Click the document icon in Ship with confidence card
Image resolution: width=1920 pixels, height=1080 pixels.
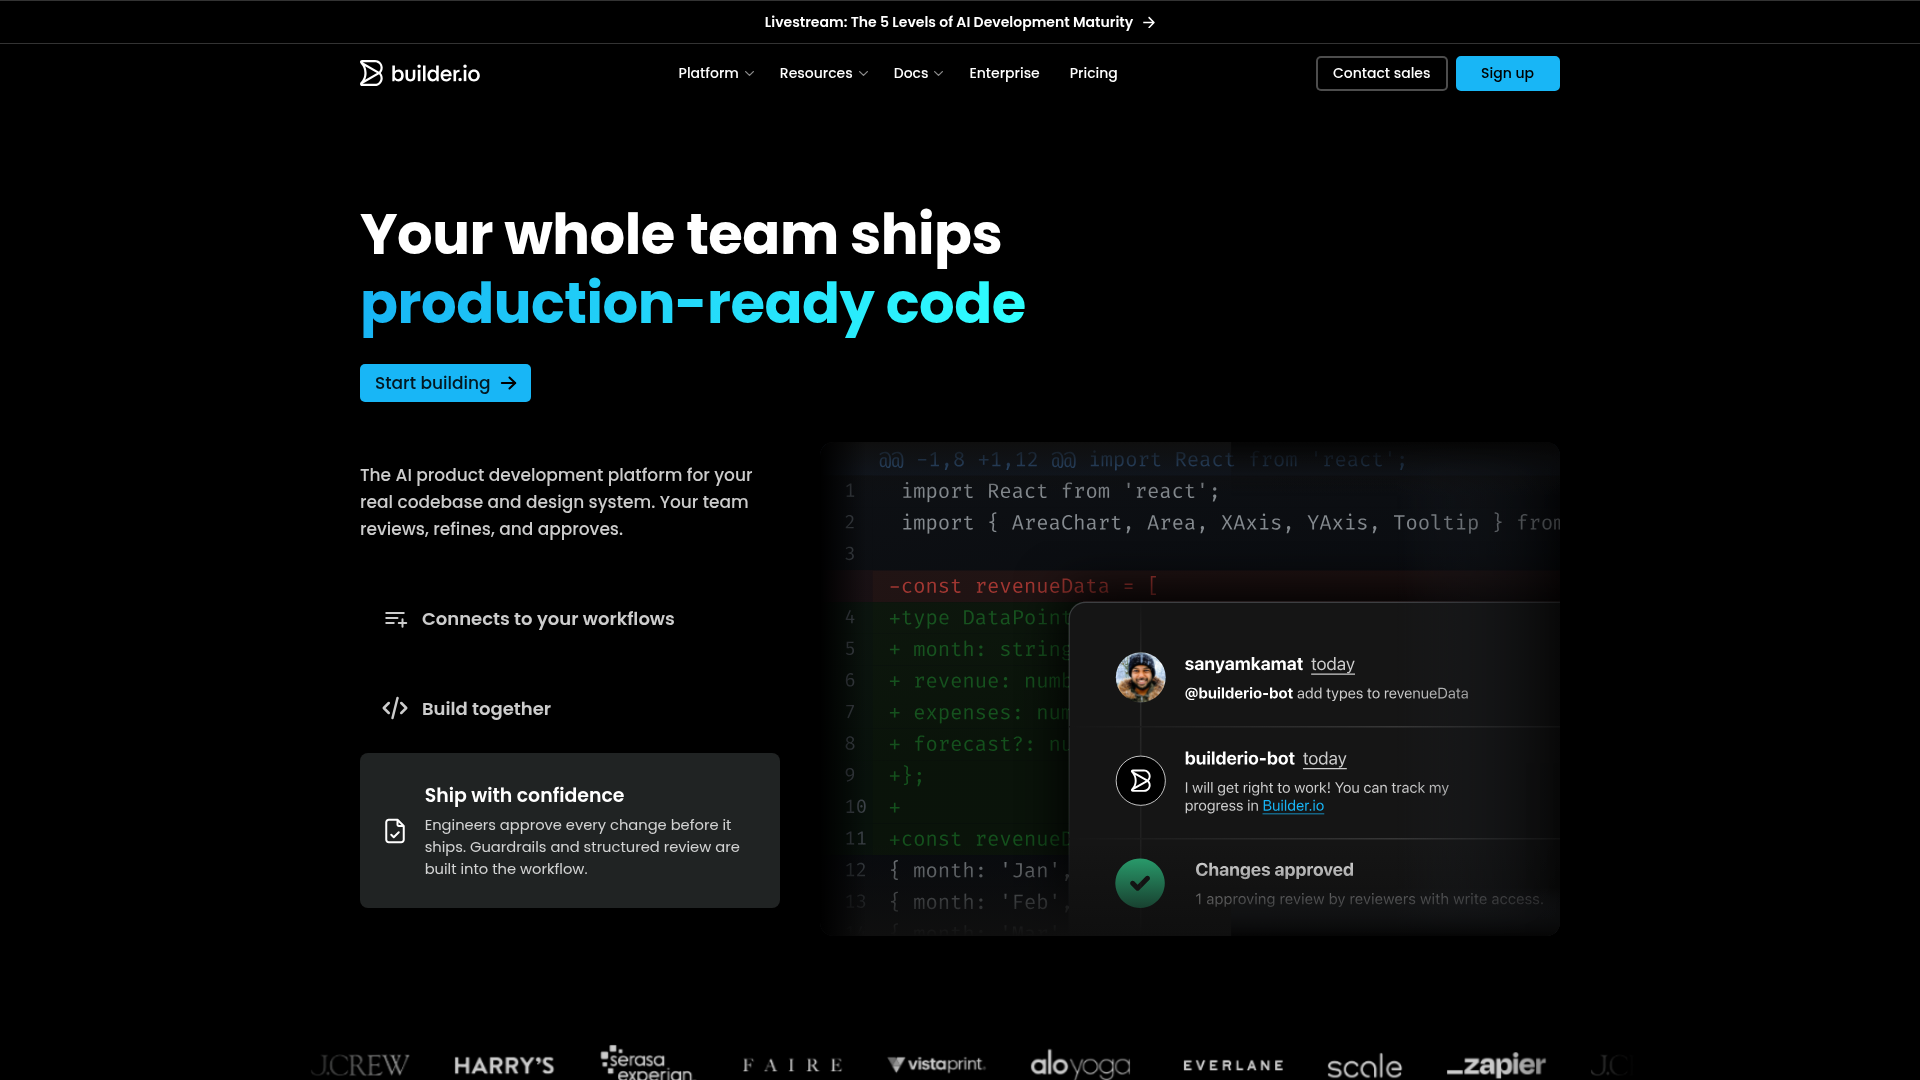tap(395, 831)
